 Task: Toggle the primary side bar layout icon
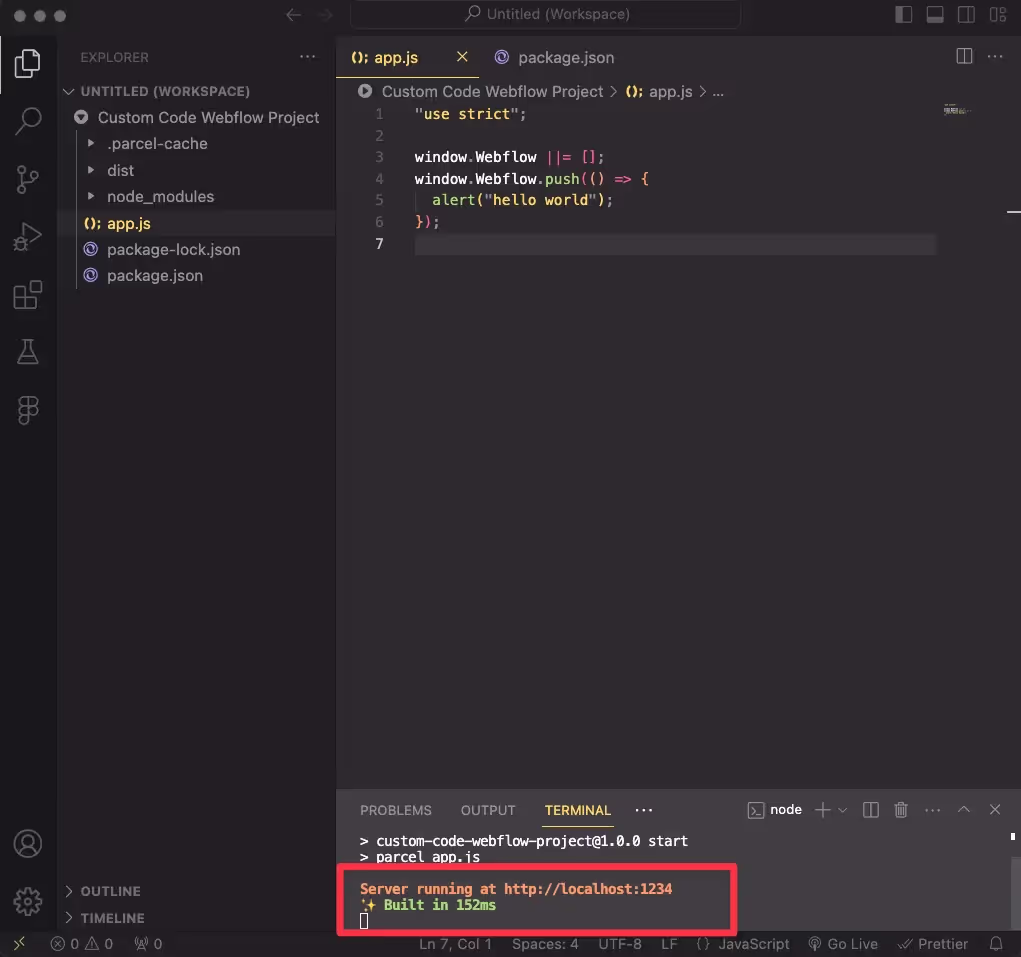tap(903, 14)
